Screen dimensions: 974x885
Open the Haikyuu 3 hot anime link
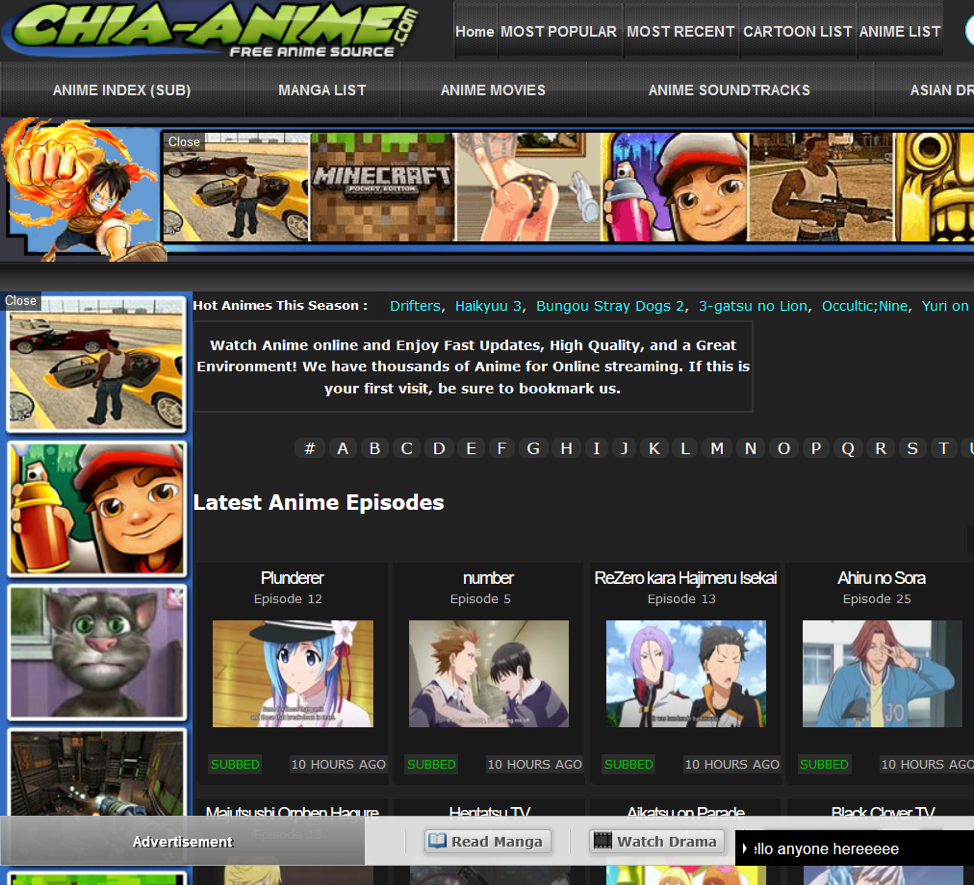pyautogui.click(x=488, y=306)
